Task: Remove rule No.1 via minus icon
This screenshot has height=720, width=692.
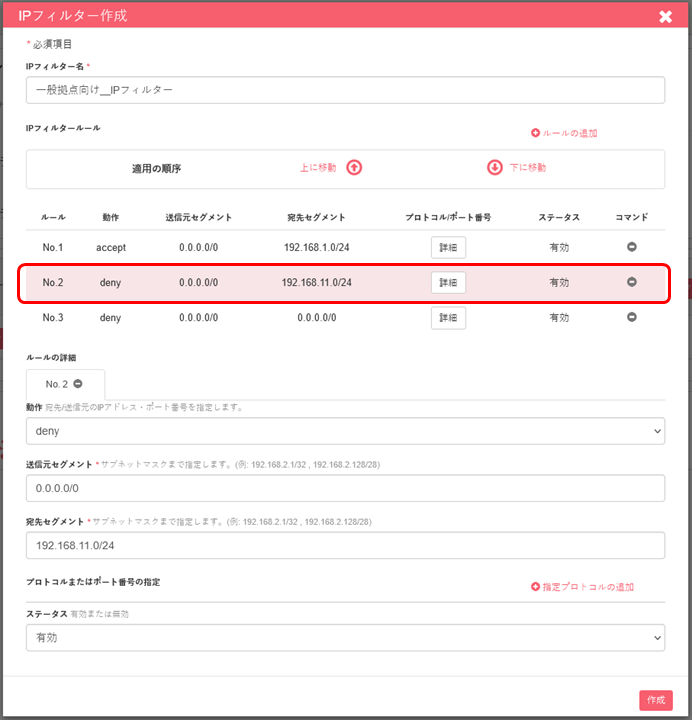Action: pyautogui.click(x=632, y=247)
